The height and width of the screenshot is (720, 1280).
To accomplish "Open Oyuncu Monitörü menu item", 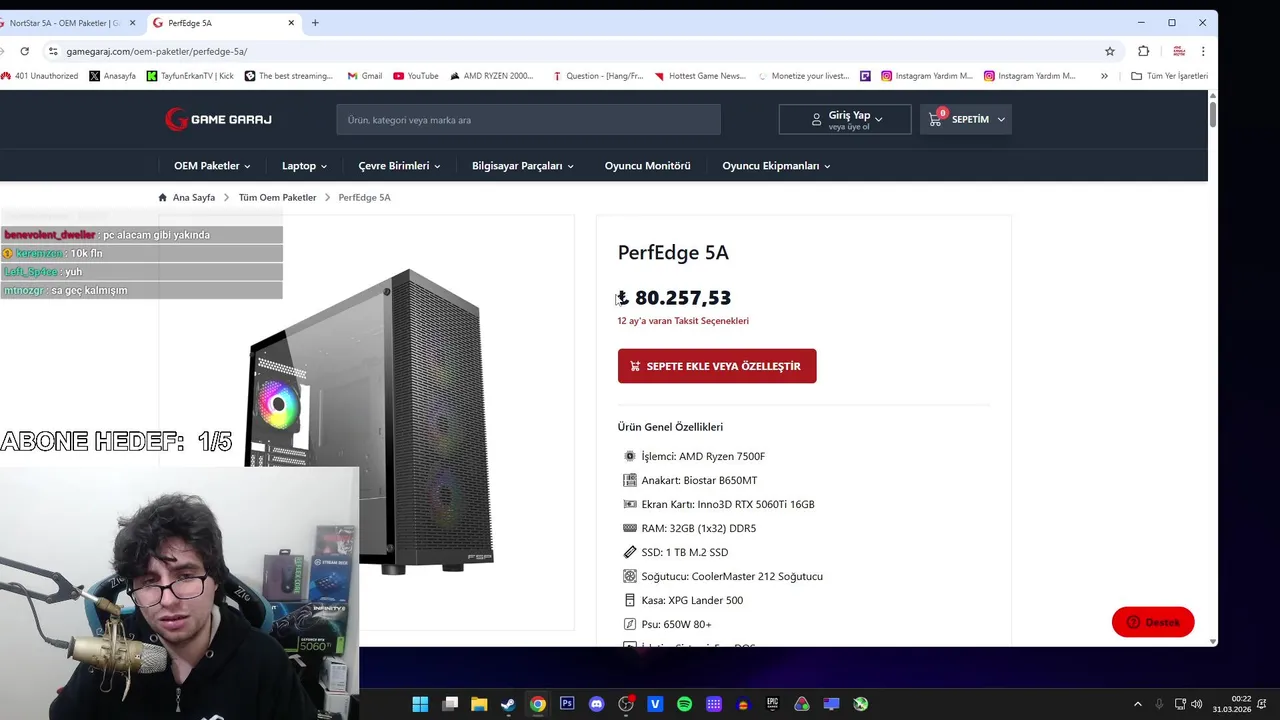I will [647, 166].
